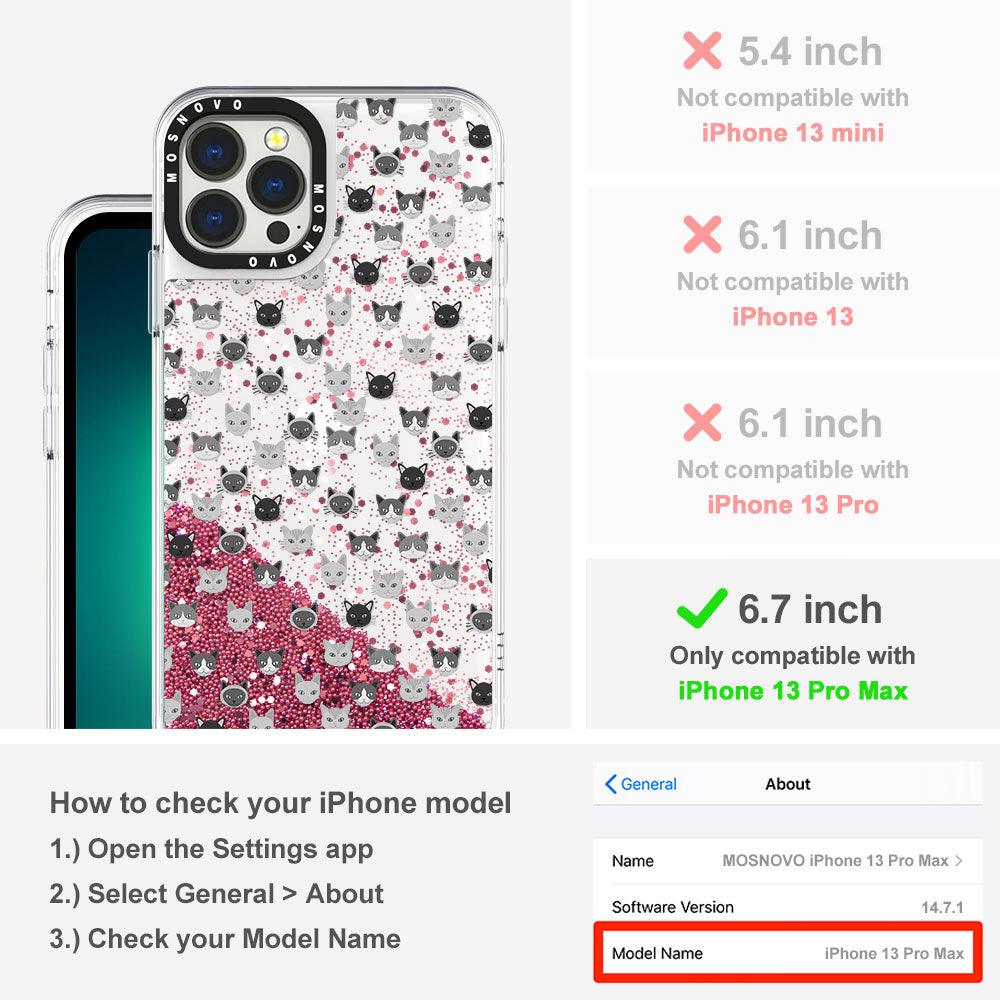
Task: Select the Software Version row
Action: coord(788,906)
